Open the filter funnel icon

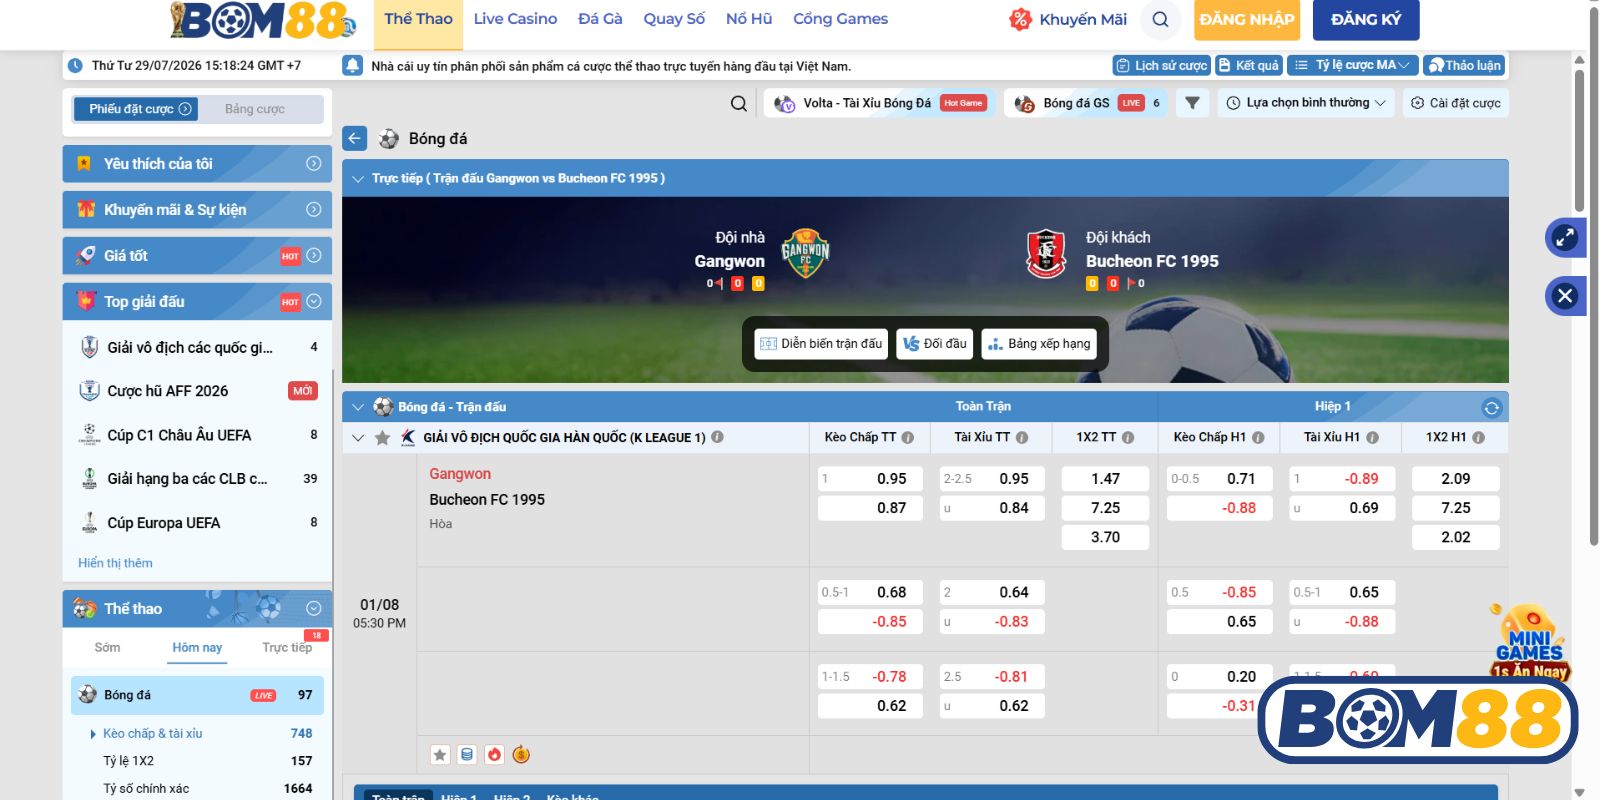[1192, 103]
